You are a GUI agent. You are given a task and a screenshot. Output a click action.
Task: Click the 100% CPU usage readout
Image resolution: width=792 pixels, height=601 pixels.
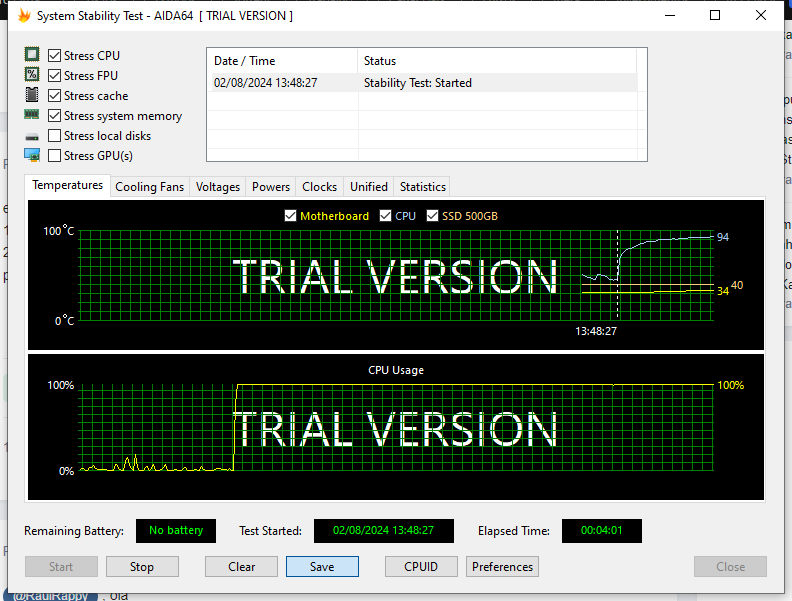click(730, 385)
